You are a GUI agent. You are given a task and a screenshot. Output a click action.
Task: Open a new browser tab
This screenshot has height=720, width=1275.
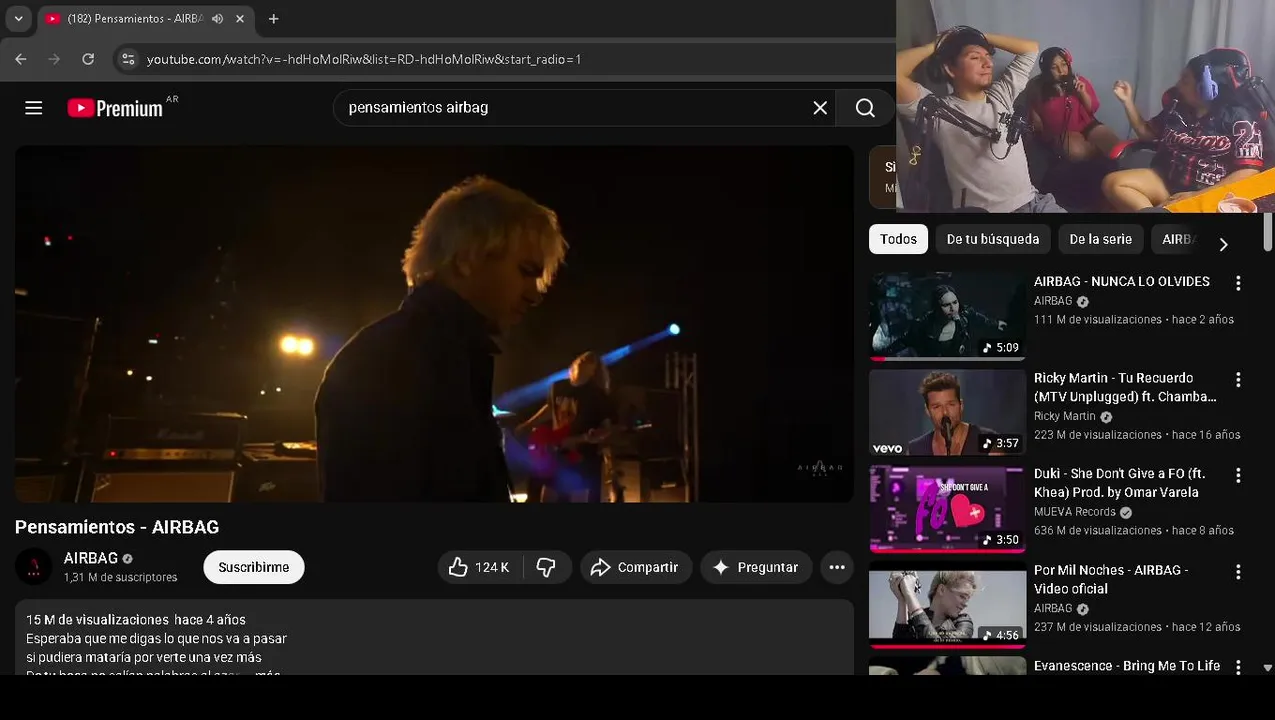(x=273, y=18)
